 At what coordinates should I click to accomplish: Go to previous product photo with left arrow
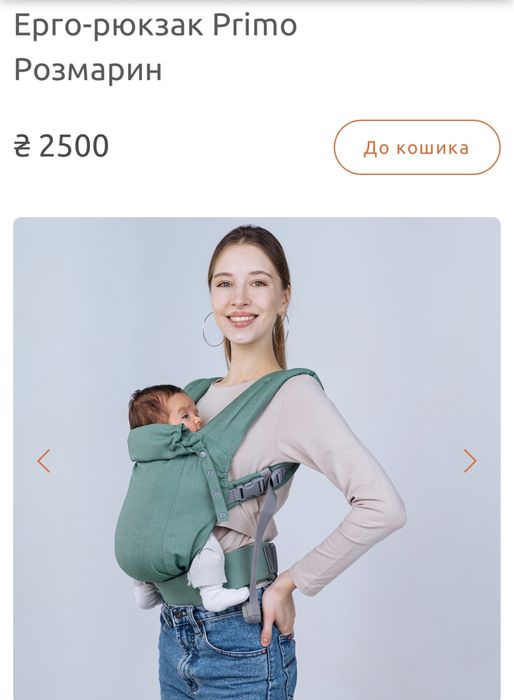click(43, 461)
